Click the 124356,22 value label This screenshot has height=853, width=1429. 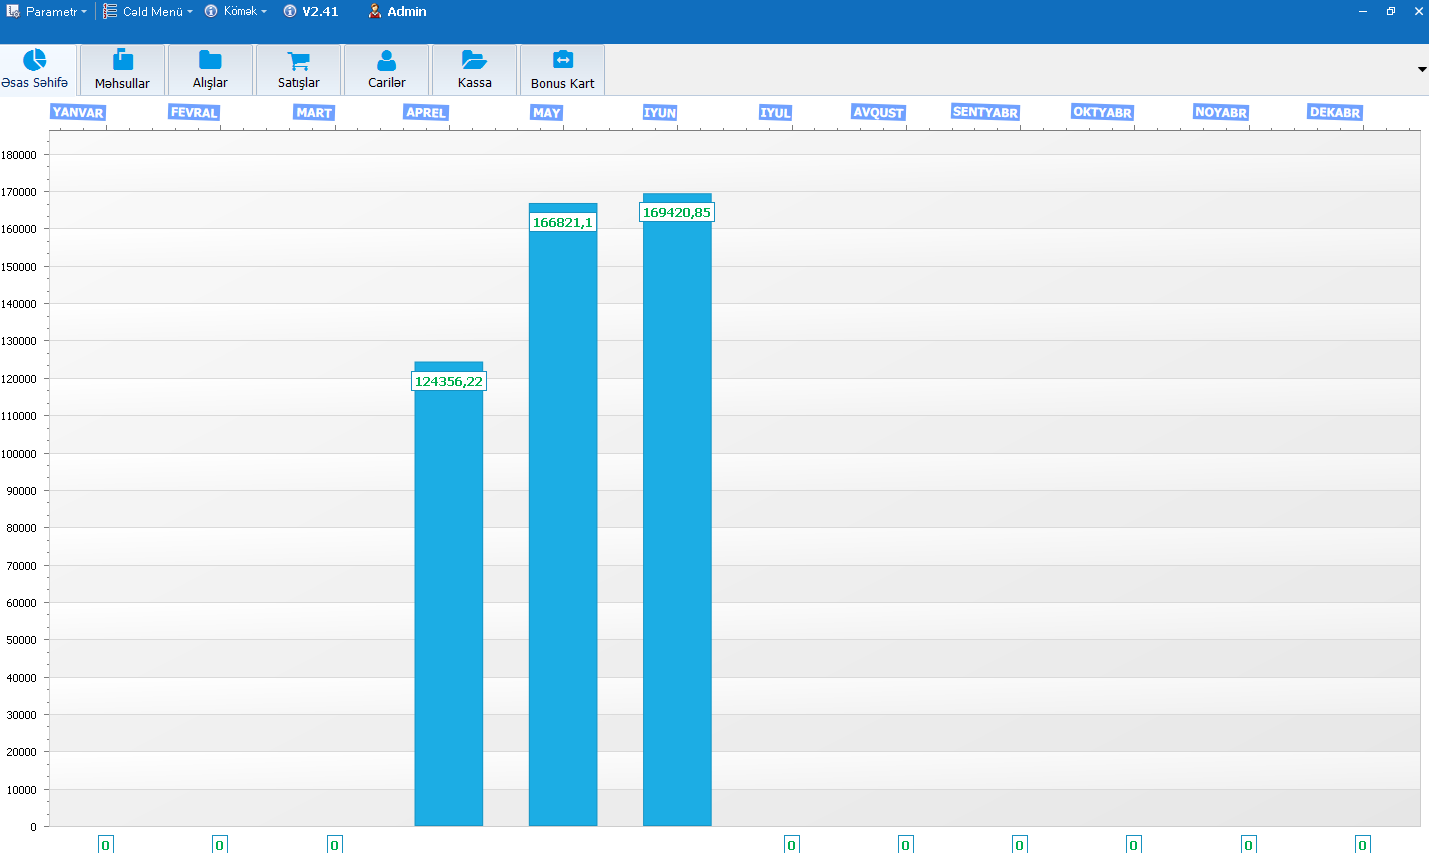(x=449, y=381)
